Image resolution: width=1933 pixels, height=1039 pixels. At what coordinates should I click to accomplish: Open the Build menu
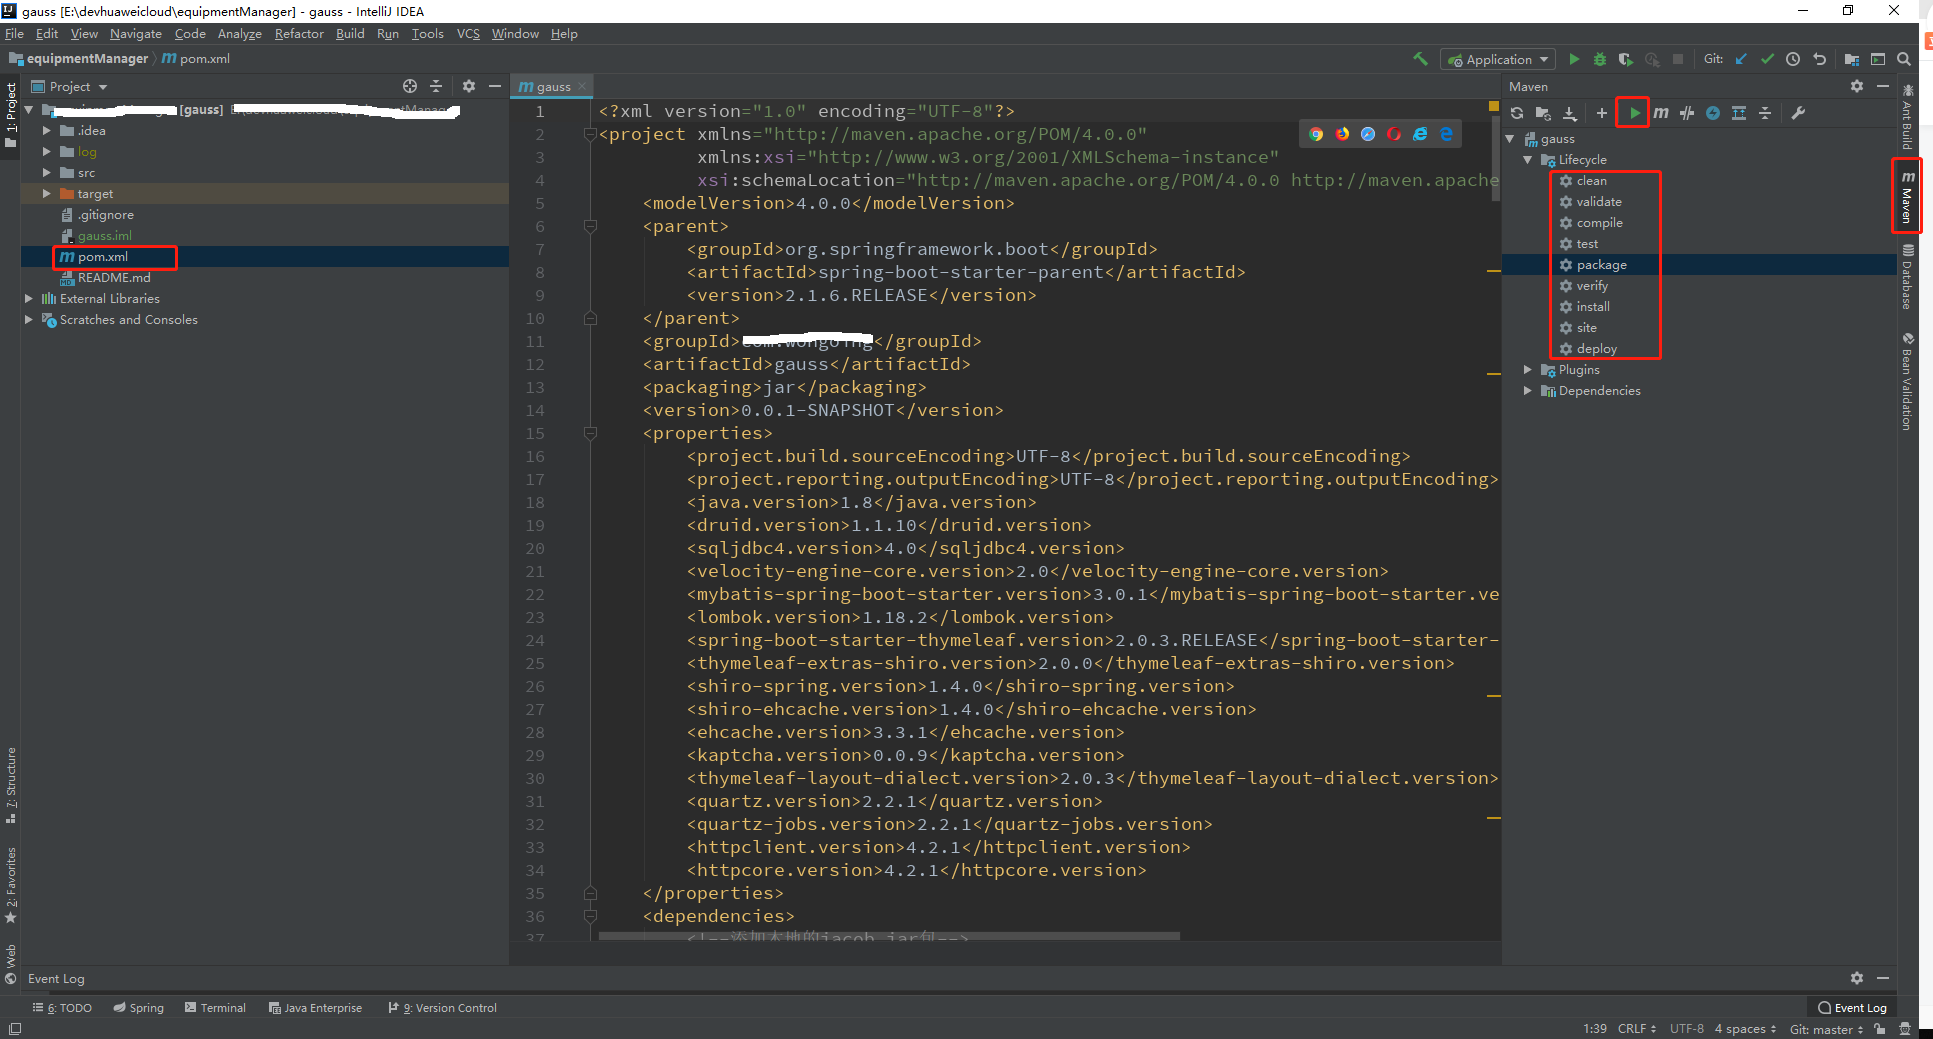[350, 34]
